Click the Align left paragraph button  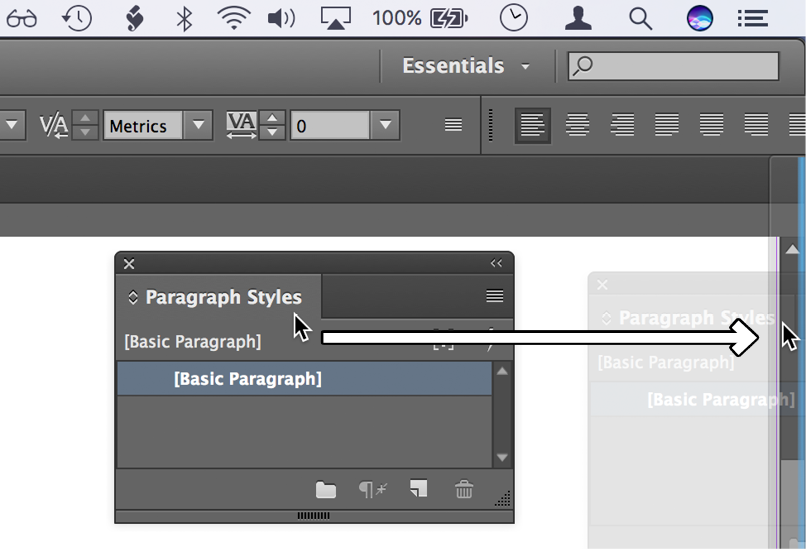click(533, 126)
